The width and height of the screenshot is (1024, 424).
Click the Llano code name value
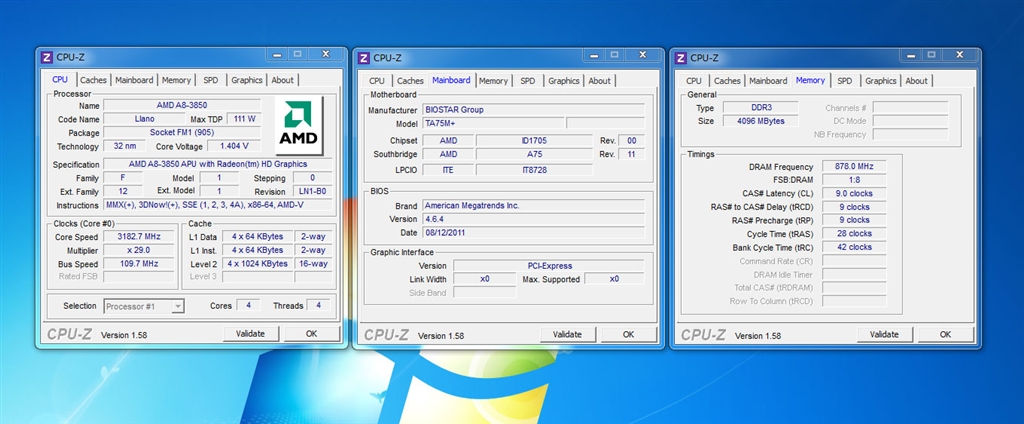click(x=144, y=119)
